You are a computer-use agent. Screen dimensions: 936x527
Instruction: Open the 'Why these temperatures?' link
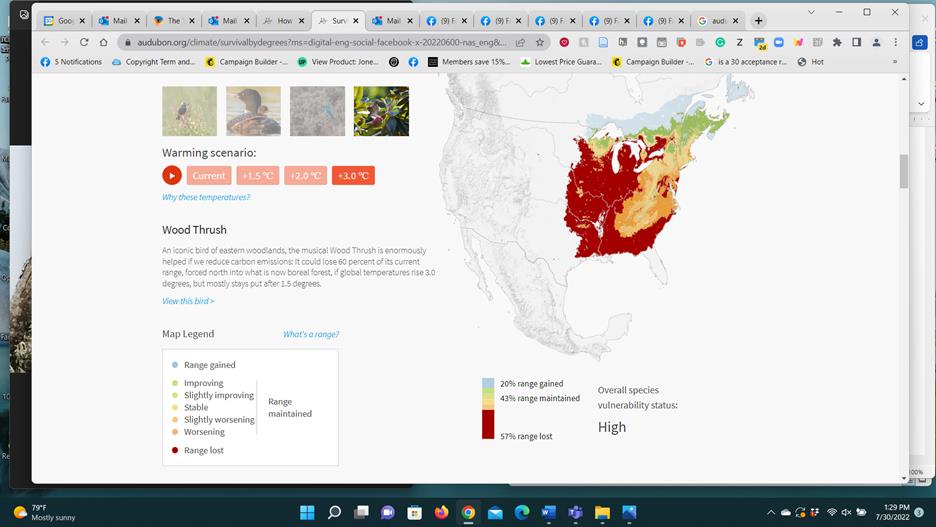tap(206, 197)
